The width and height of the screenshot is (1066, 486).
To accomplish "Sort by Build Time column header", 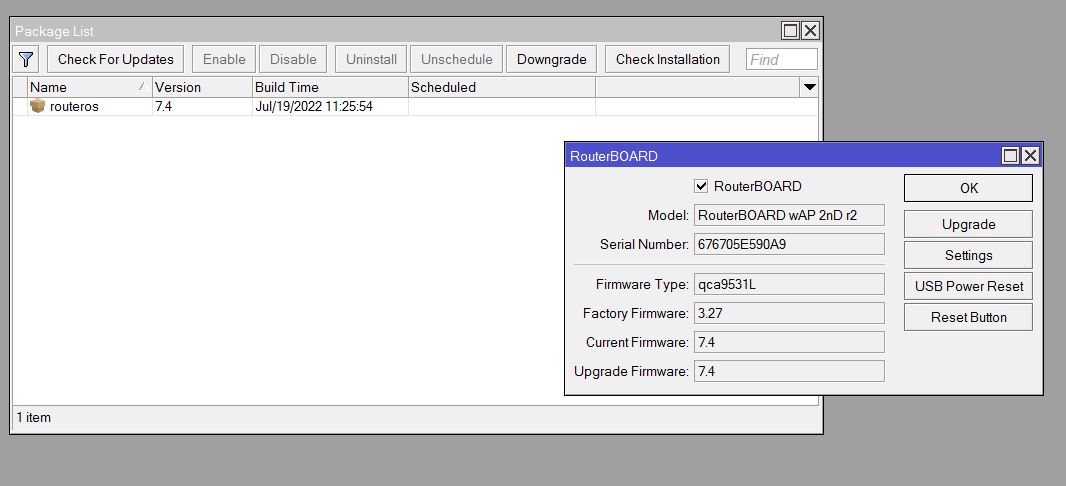I will click(x=330, y=87).
